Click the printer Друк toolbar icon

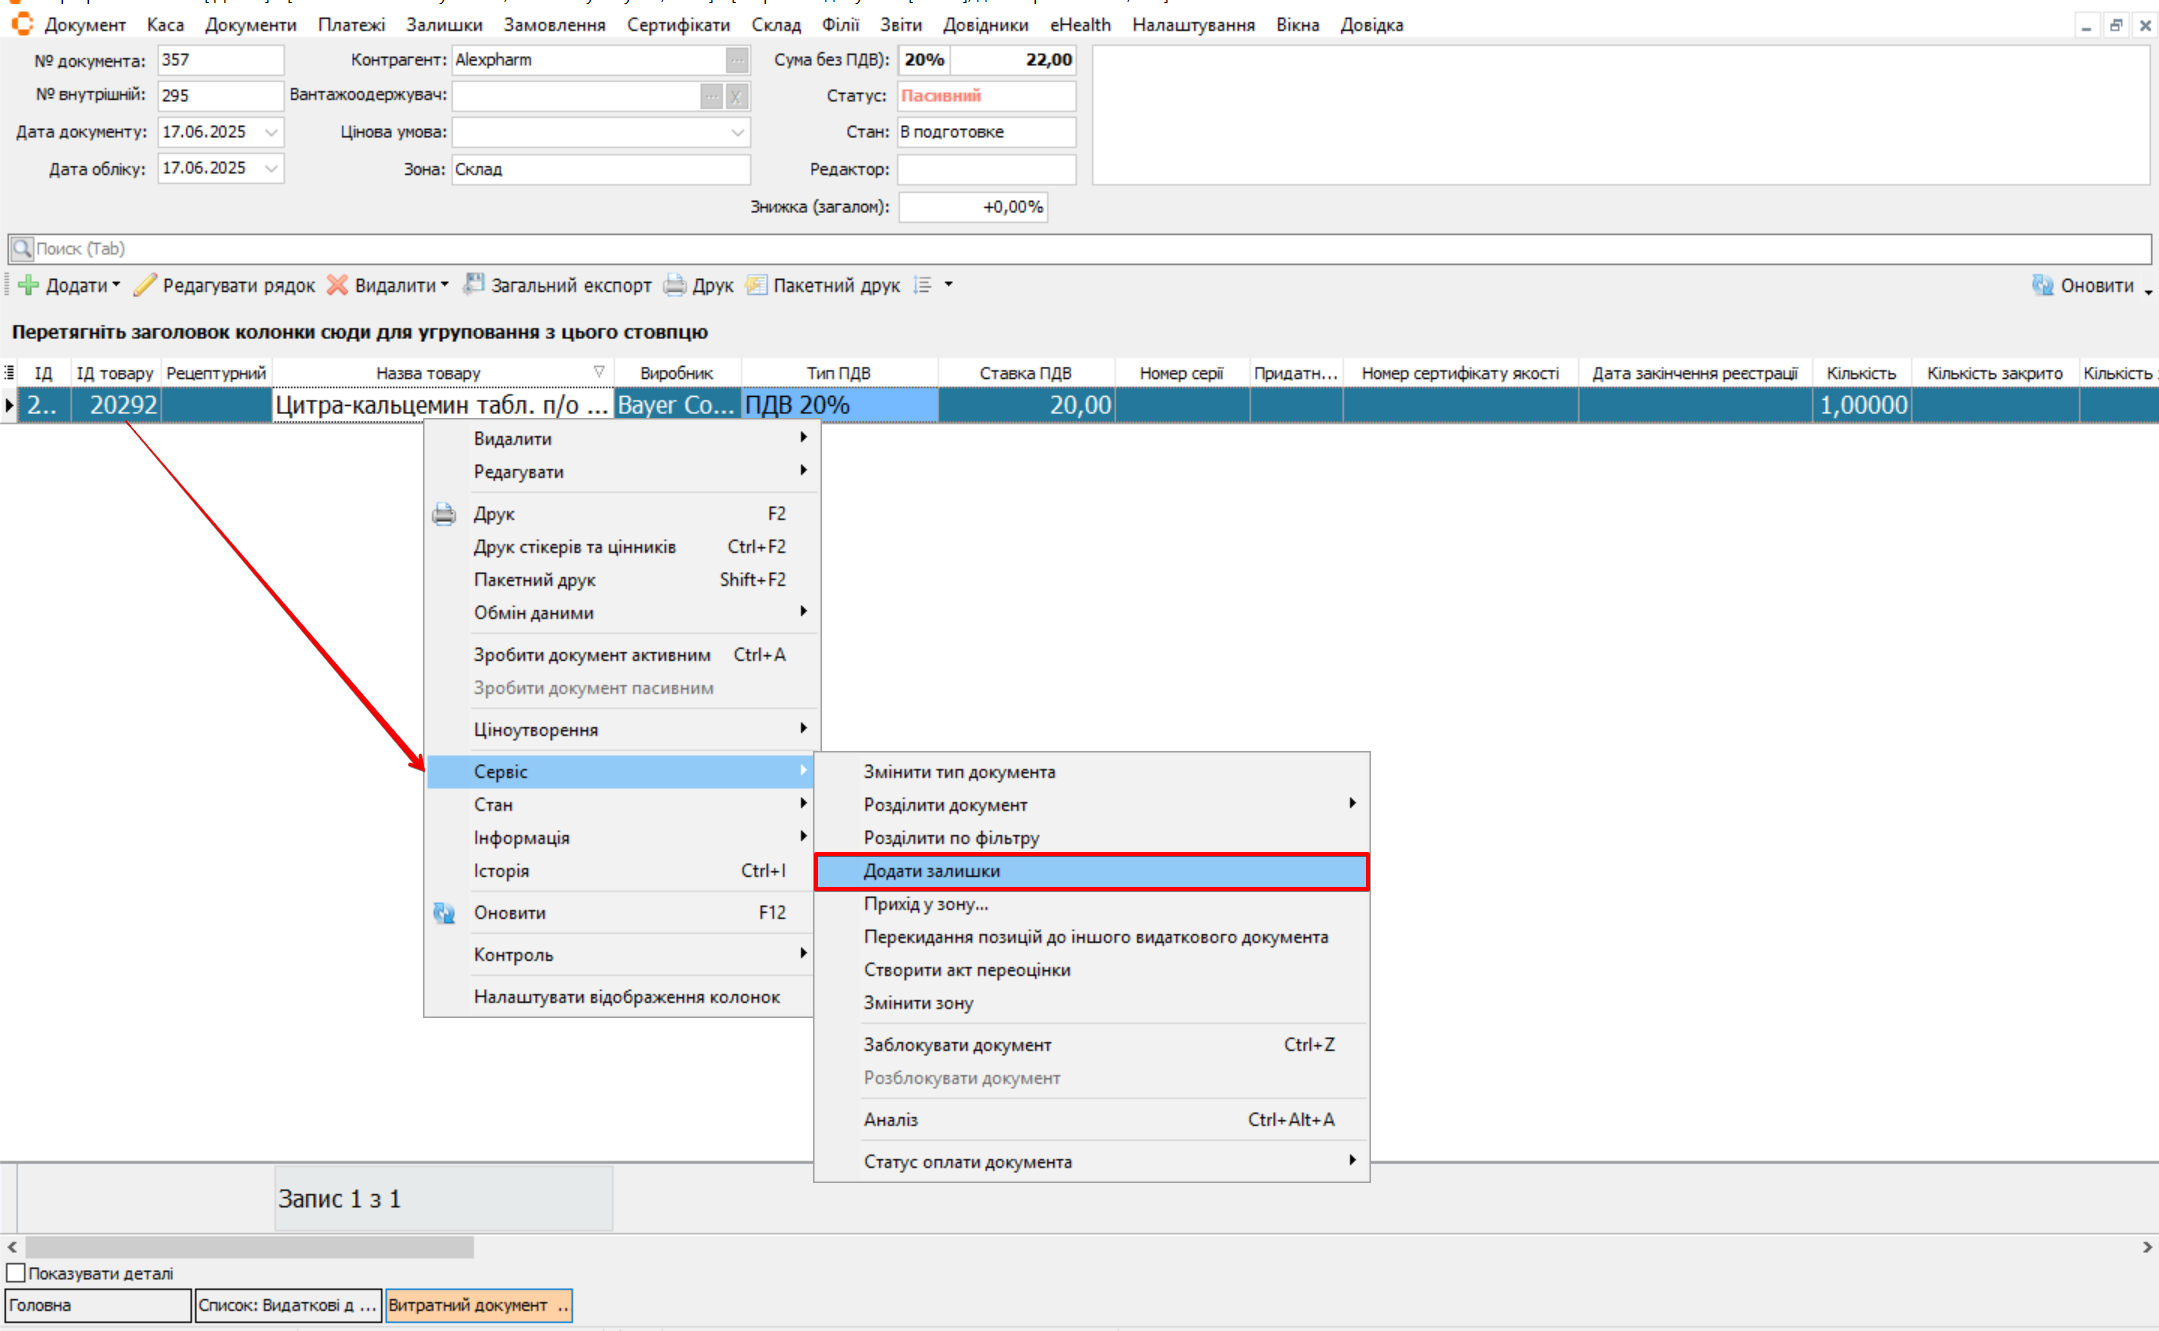click(676, 286)
